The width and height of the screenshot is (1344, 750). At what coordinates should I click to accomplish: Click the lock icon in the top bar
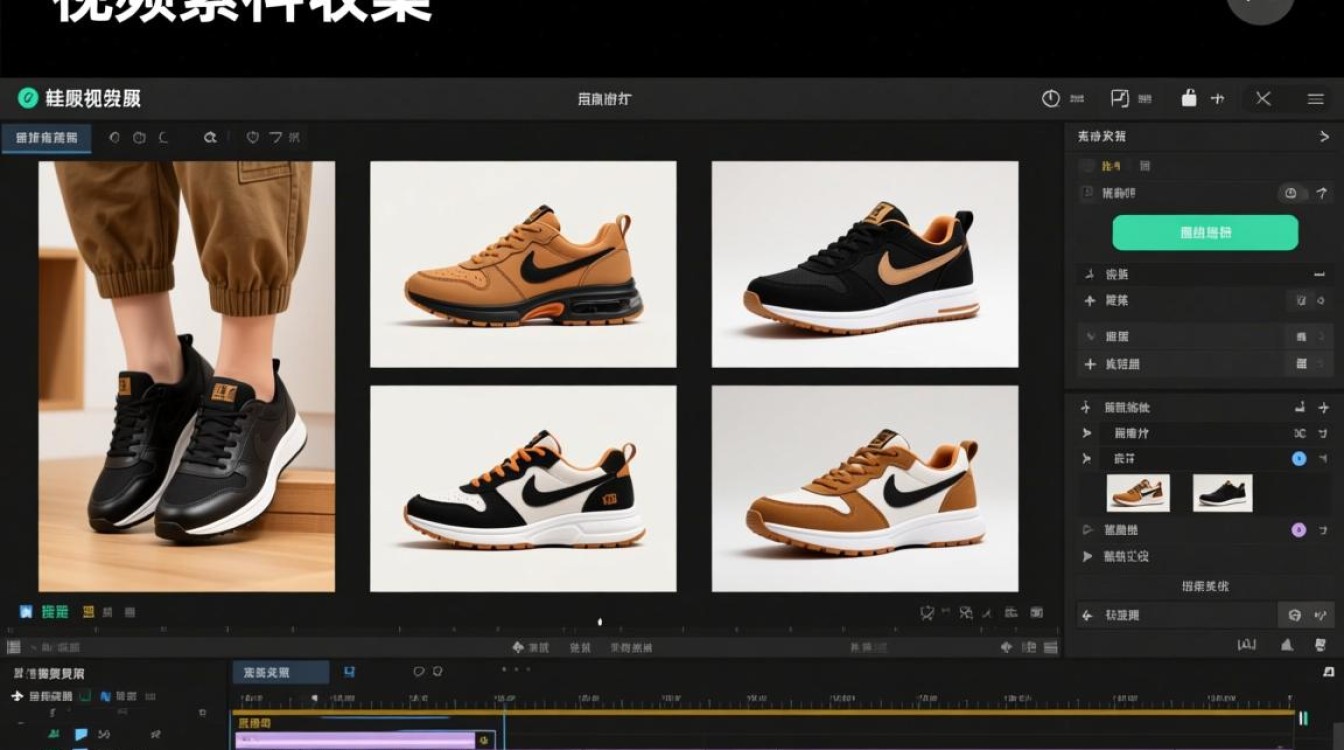[1189, 98]
